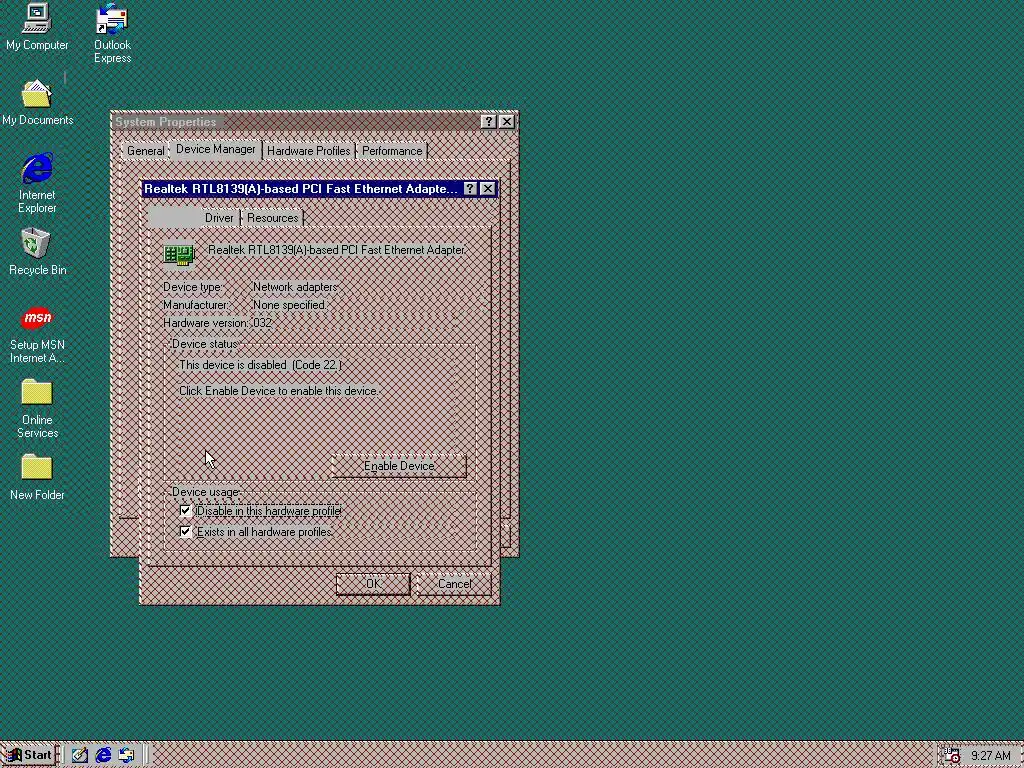
Task: Click the 'Network adapters' device type value
Action: pos(296,287)
